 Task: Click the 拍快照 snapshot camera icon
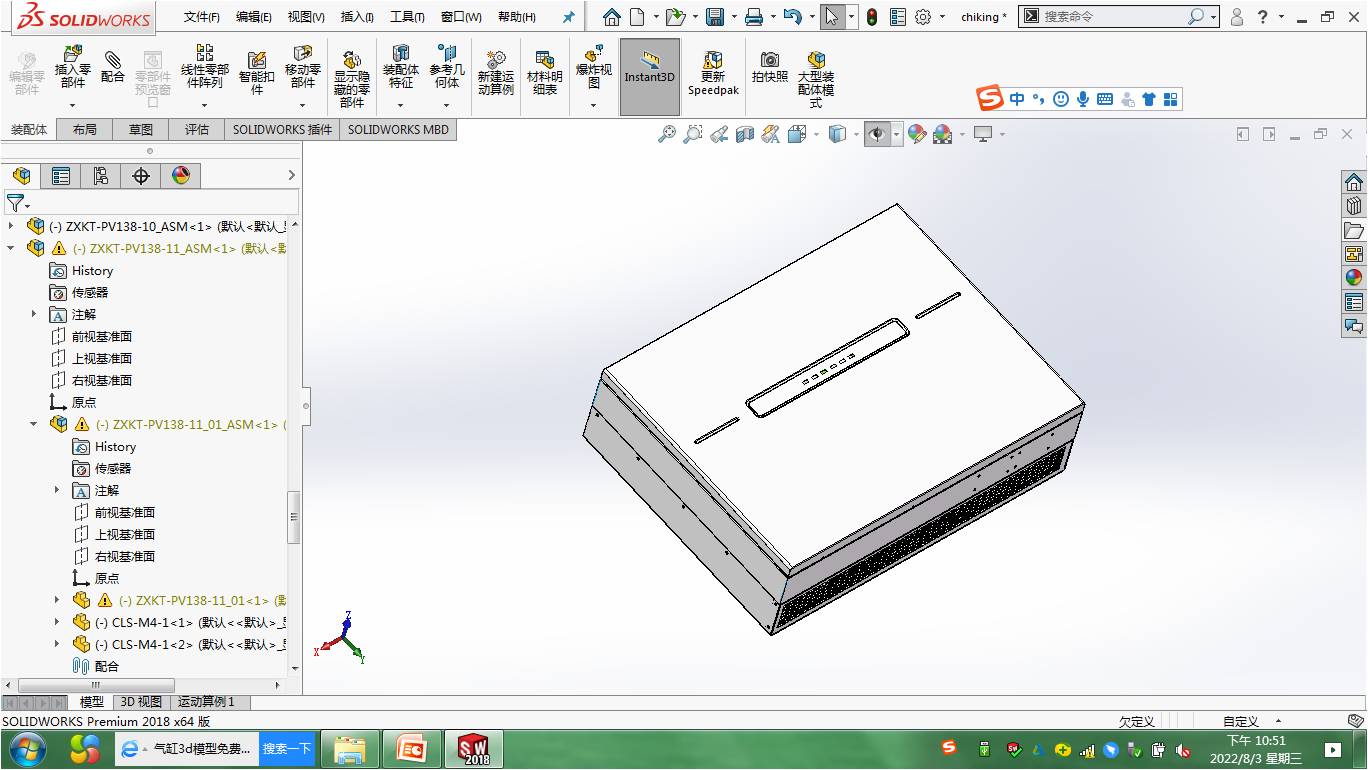coord(769,66)
